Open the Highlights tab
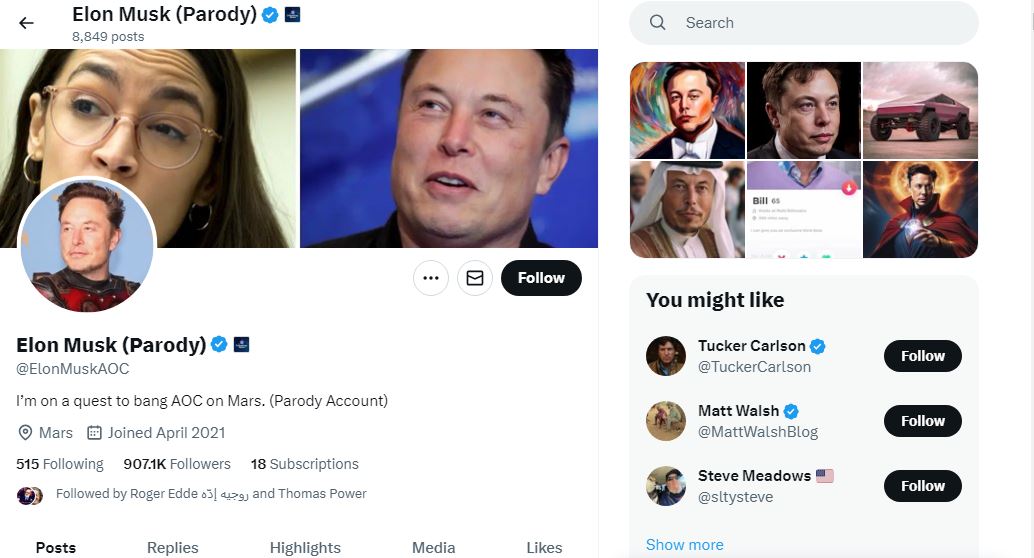The height and width of the screenshot is (558, 1034). tap(305, 547)
